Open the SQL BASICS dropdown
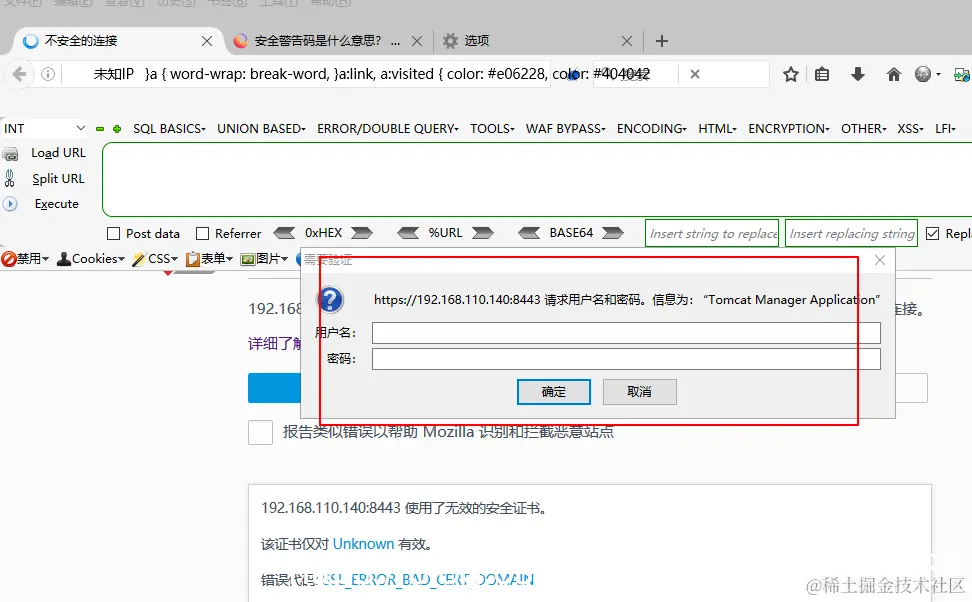The image size is (972, 602). [168, 128]
